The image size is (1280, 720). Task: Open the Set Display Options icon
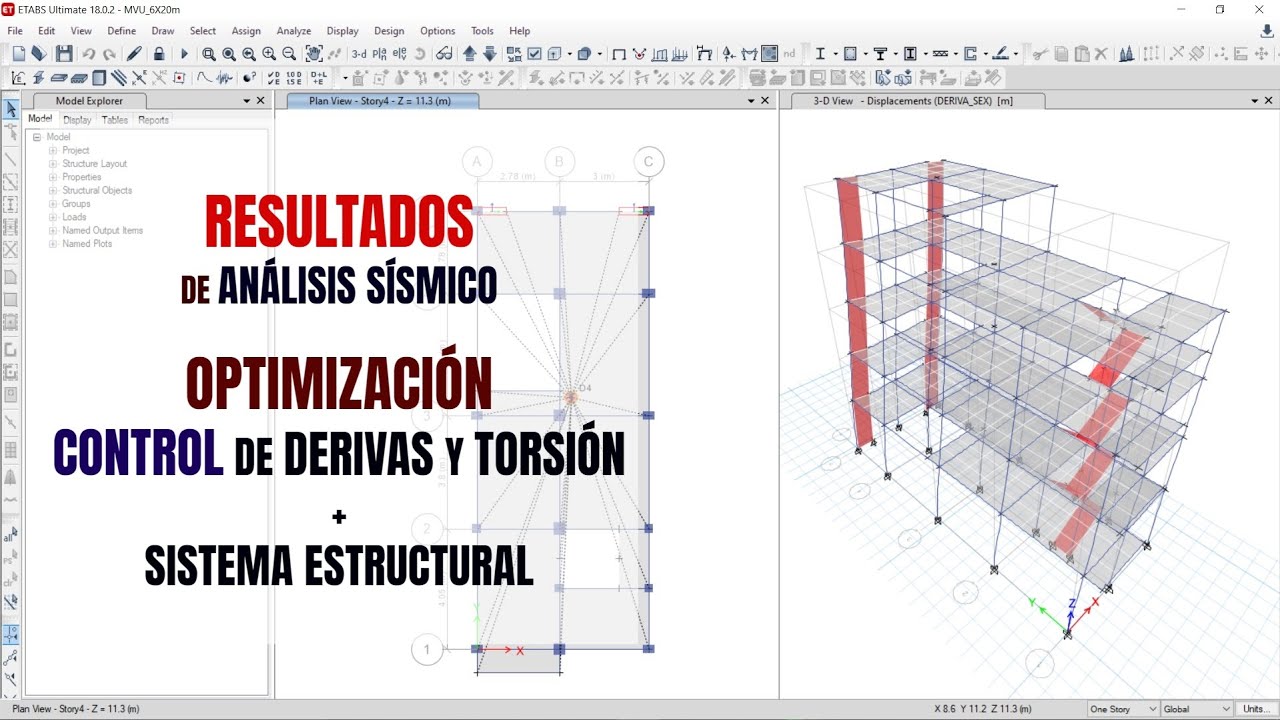(x=535, y=53)
